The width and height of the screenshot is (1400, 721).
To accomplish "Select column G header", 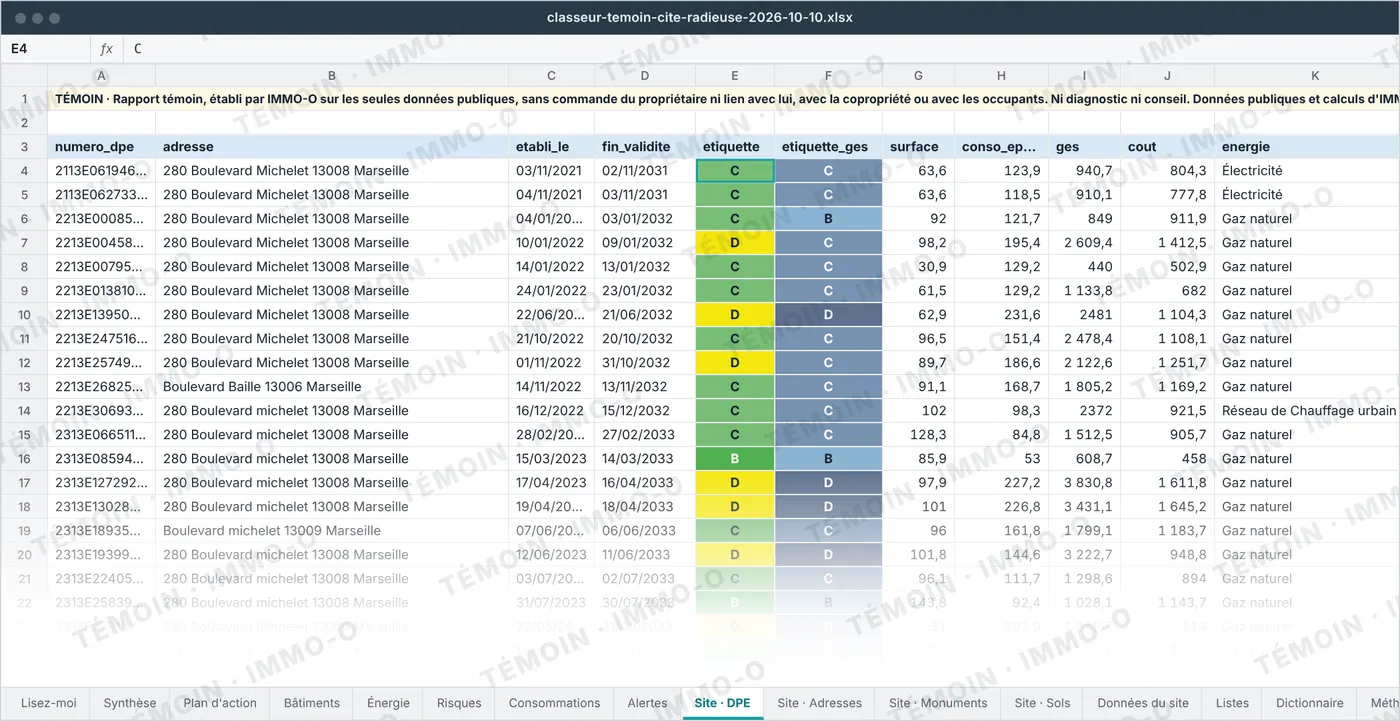I will [x=918, y=75].
